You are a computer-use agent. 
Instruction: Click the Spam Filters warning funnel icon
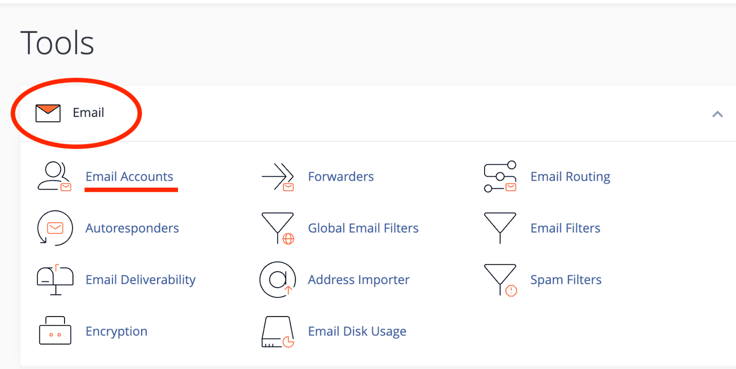[500, 280]
